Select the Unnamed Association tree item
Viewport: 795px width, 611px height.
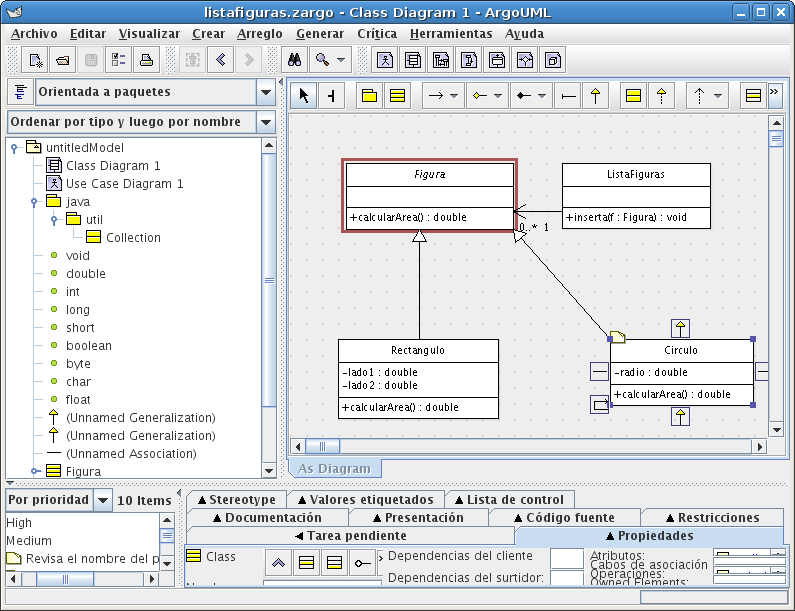(x=121, y=453)
